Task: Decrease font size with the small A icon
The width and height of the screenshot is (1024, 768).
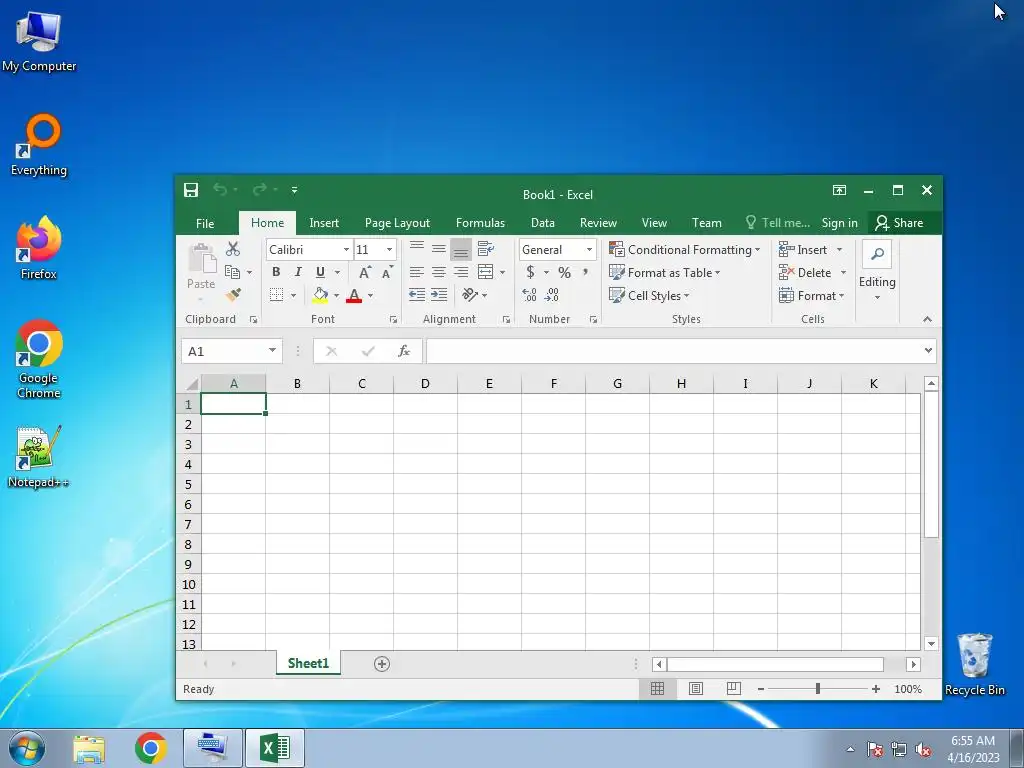Action: [x=387, y=272]
